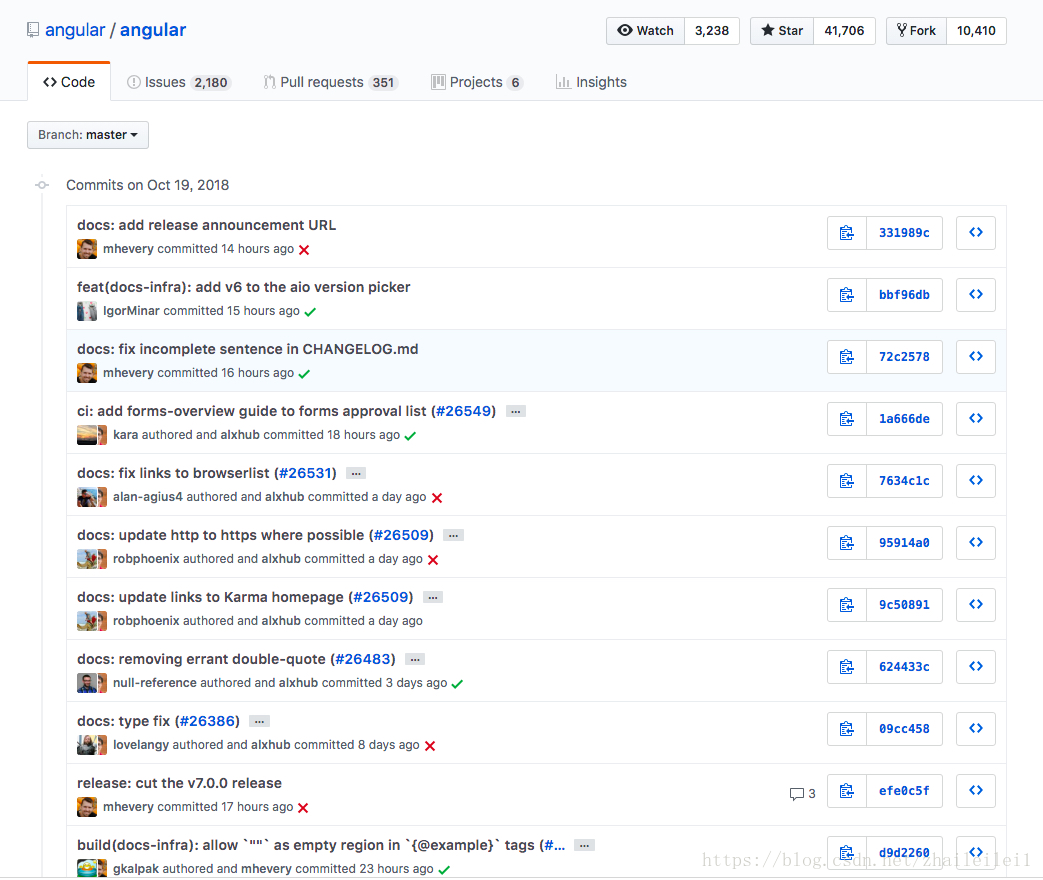Copy full SHA for commit 72c2578
This screenshot has height=880, width=1043.
tap(847, 357)
